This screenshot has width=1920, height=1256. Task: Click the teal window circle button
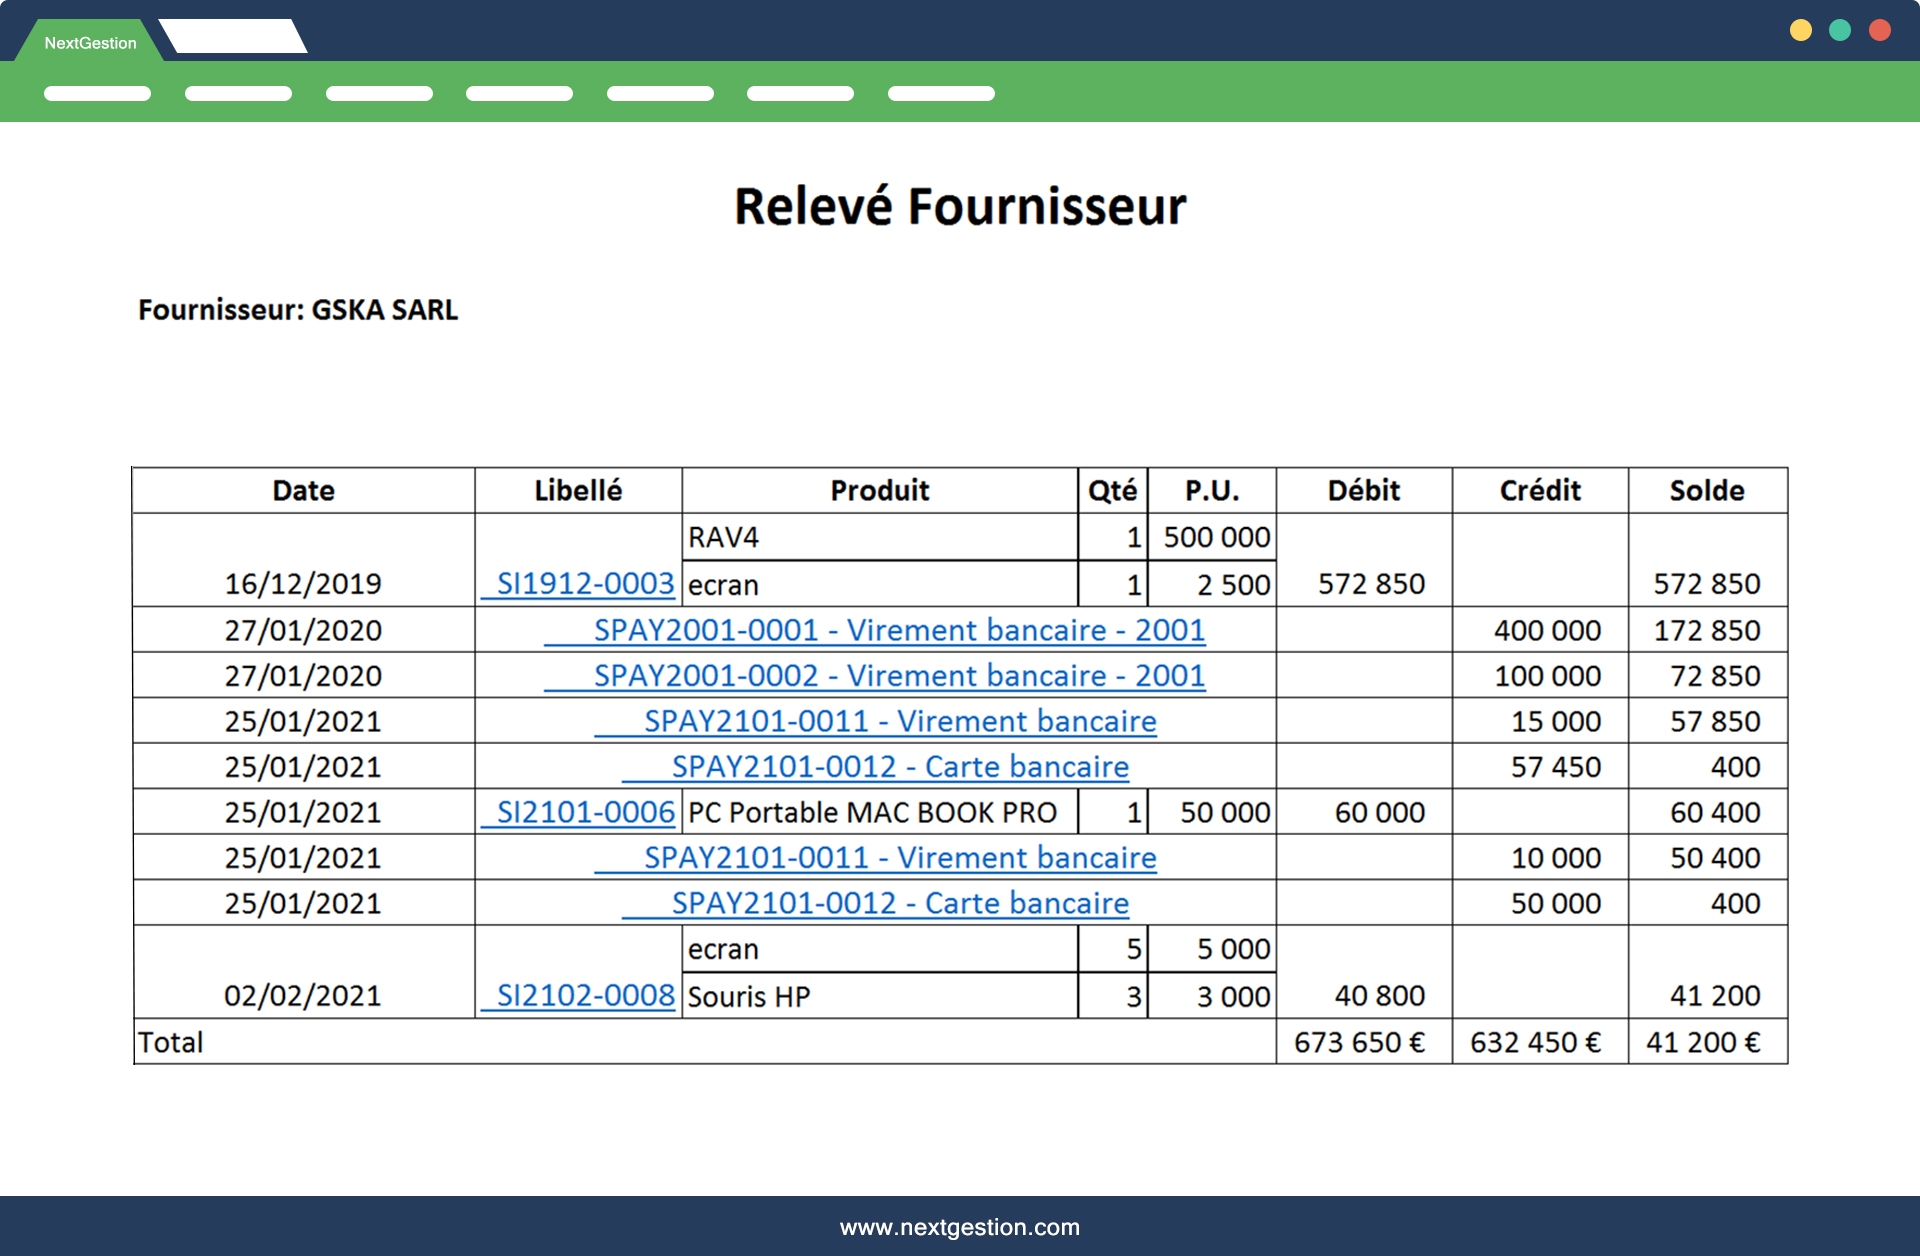tap(1840, 30)
